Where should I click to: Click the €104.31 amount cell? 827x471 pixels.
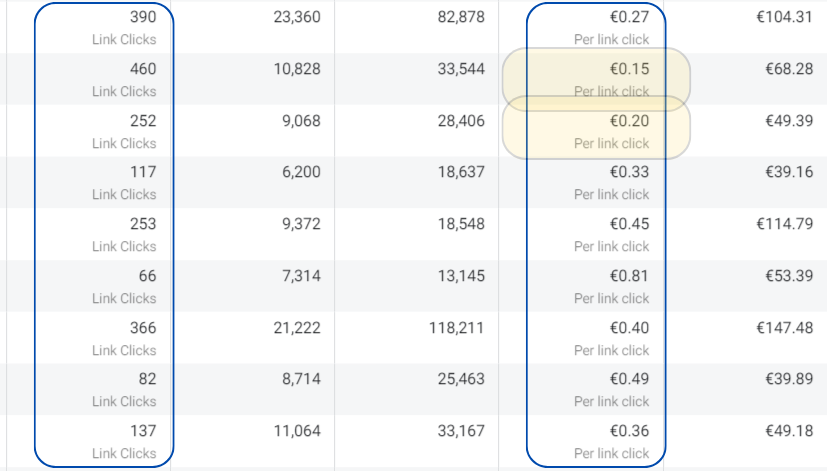pos(785,18)
